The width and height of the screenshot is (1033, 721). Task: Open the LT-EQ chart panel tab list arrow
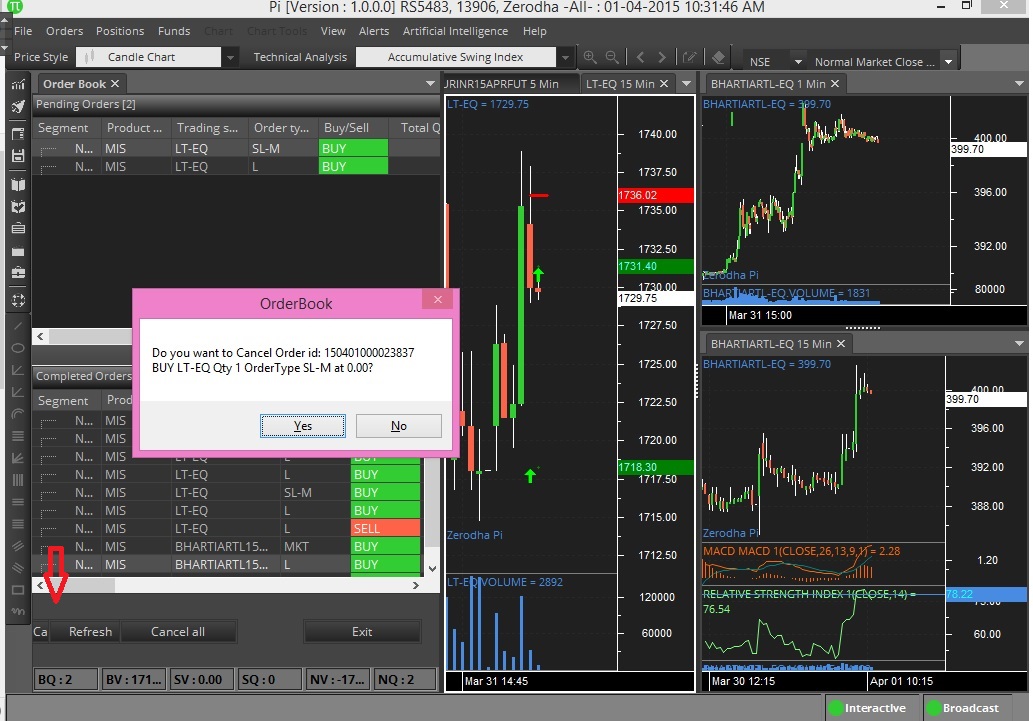click(x=686, y=84)
